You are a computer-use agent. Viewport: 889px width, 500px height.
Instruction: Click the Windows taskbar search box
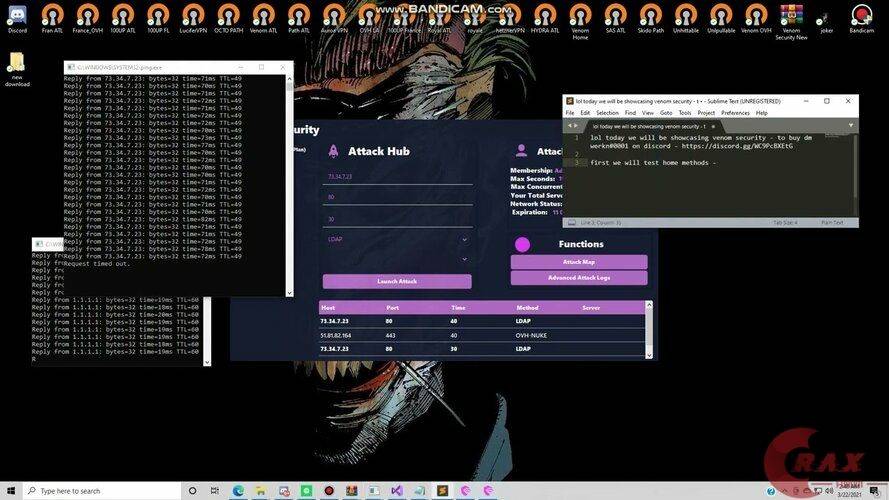(x=102, y=490)
